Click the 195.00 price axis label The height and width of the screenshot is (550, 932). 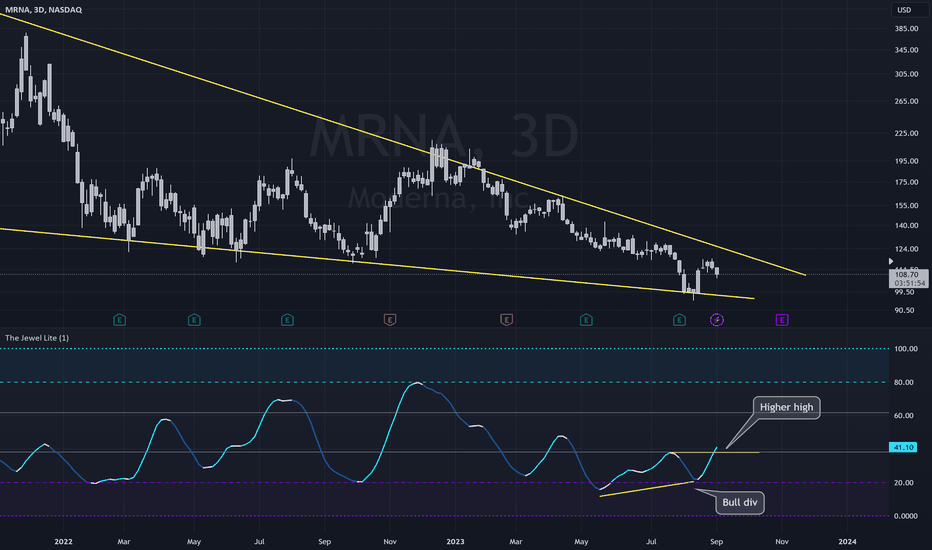(x=906, y=161)
